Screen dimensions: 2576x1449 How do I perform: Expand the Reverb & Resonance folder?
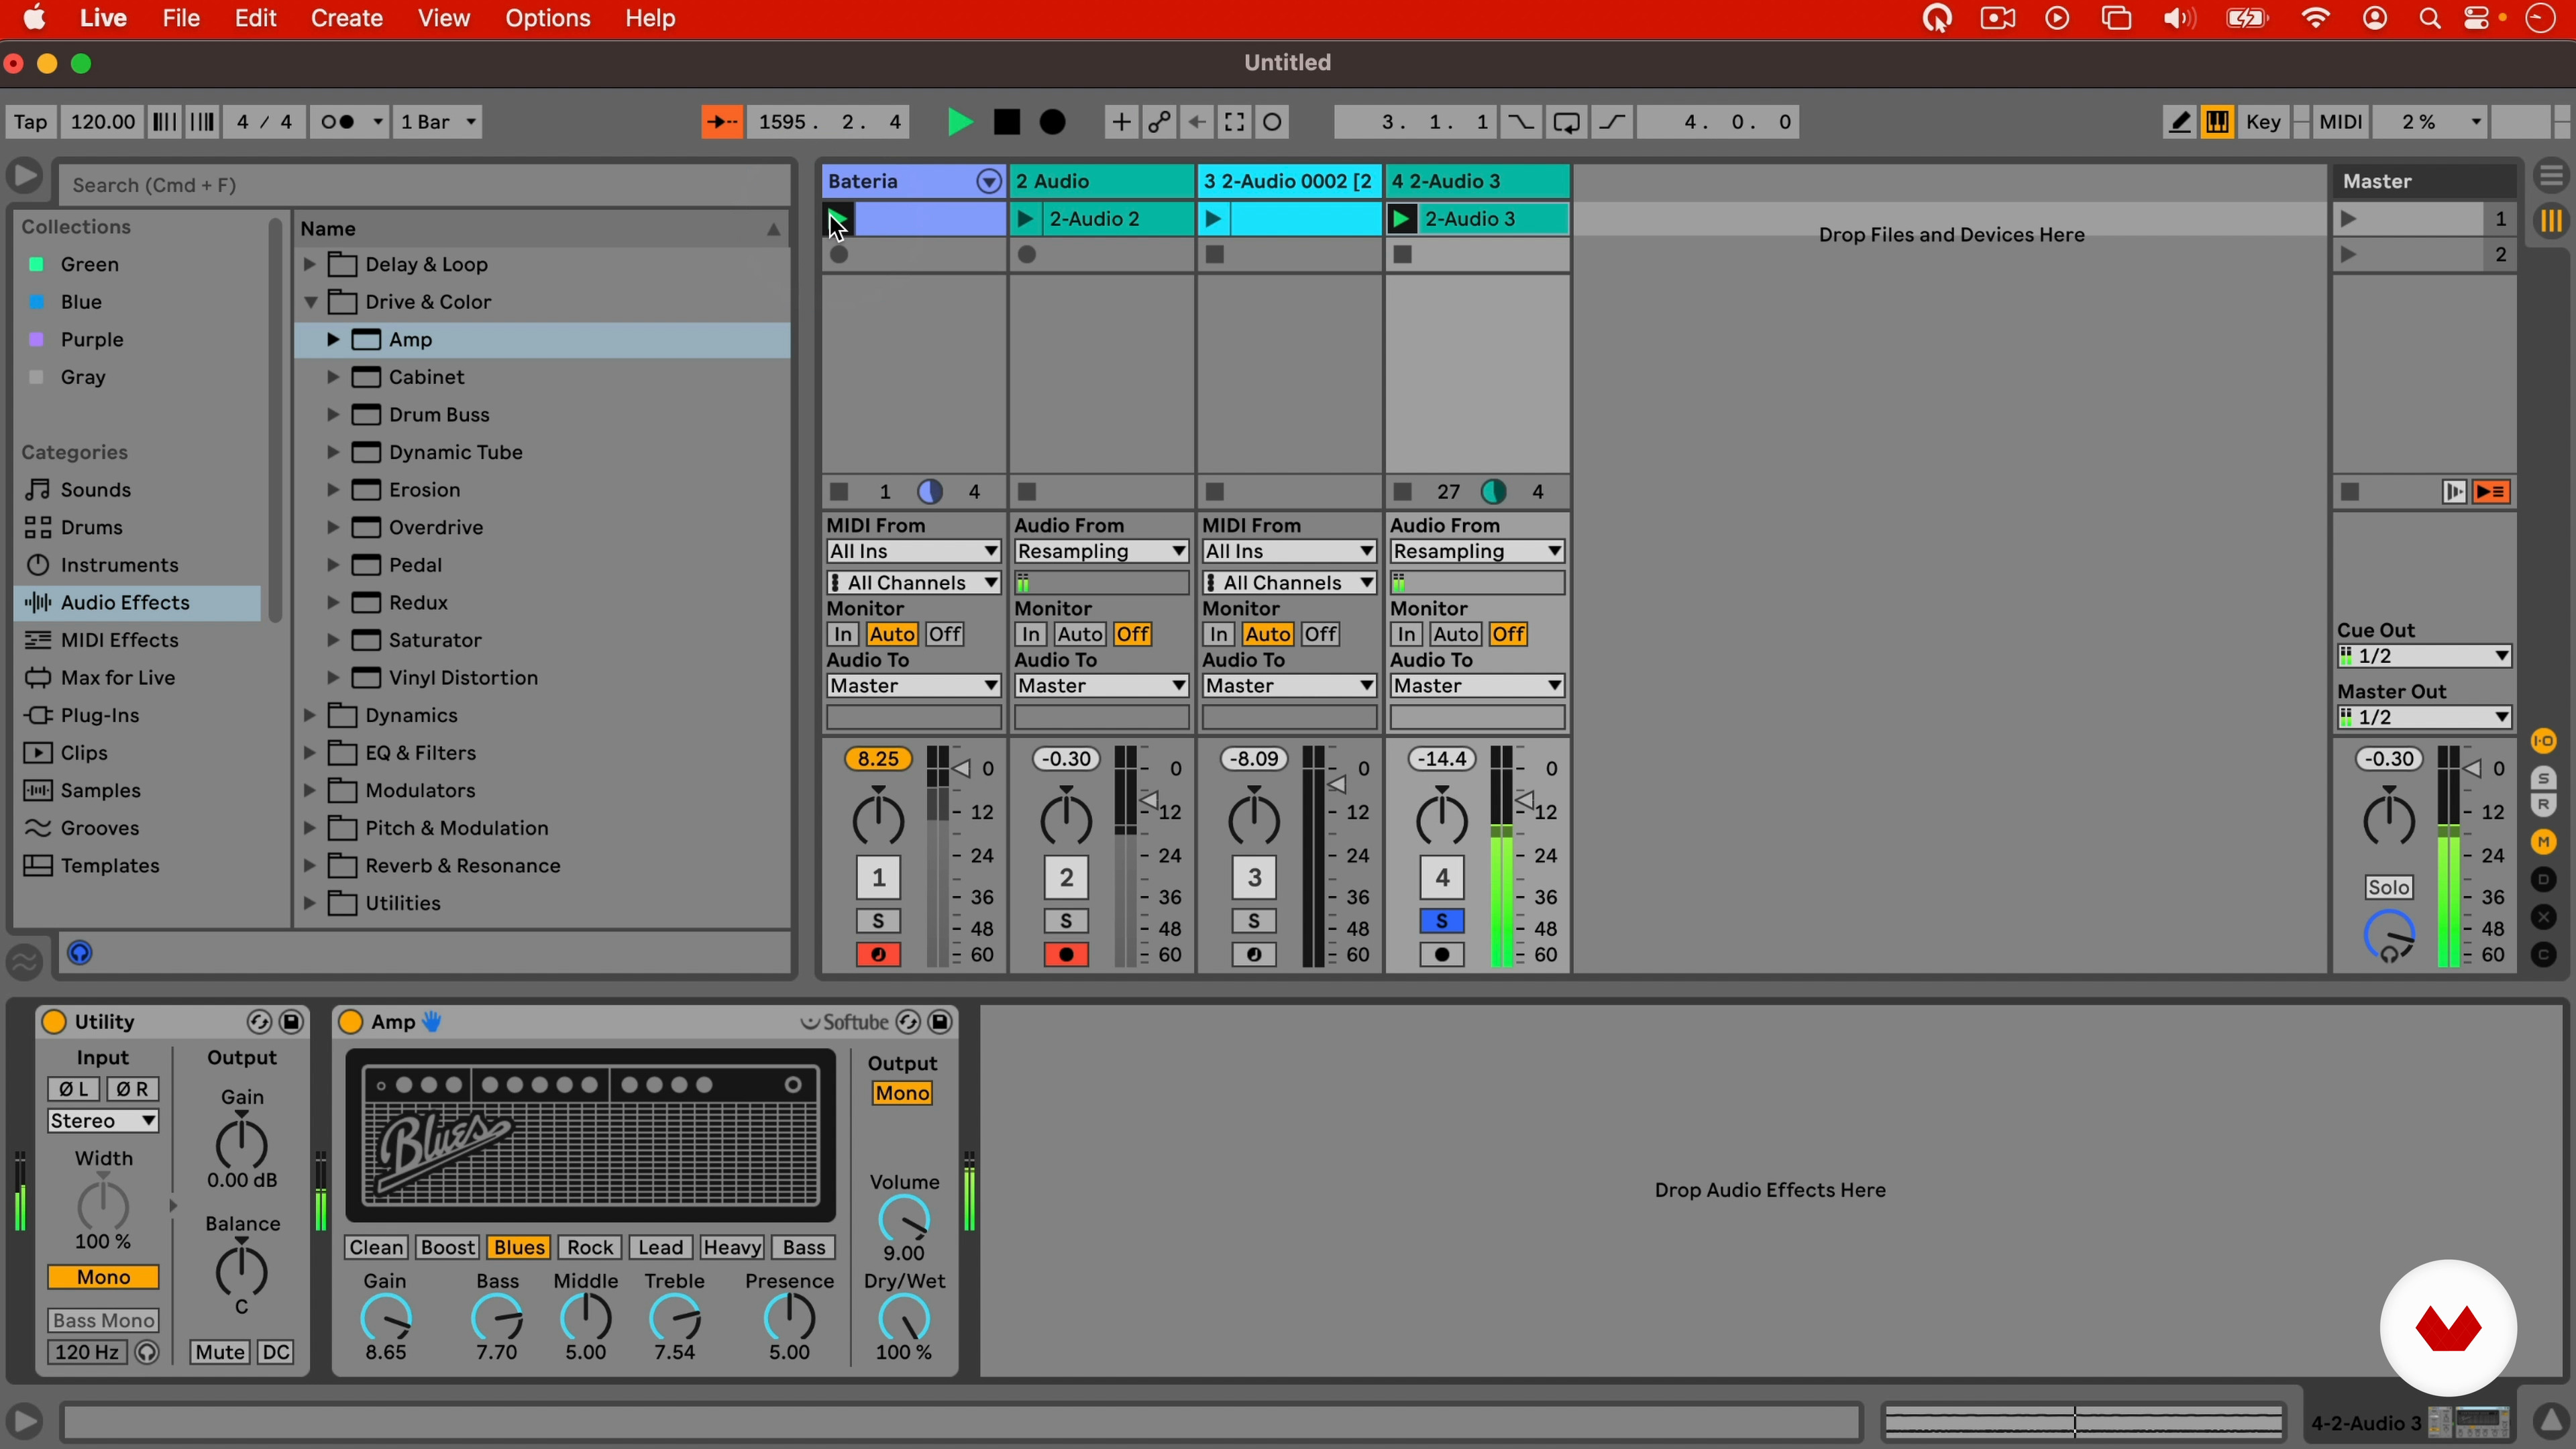tap(310, 867)
